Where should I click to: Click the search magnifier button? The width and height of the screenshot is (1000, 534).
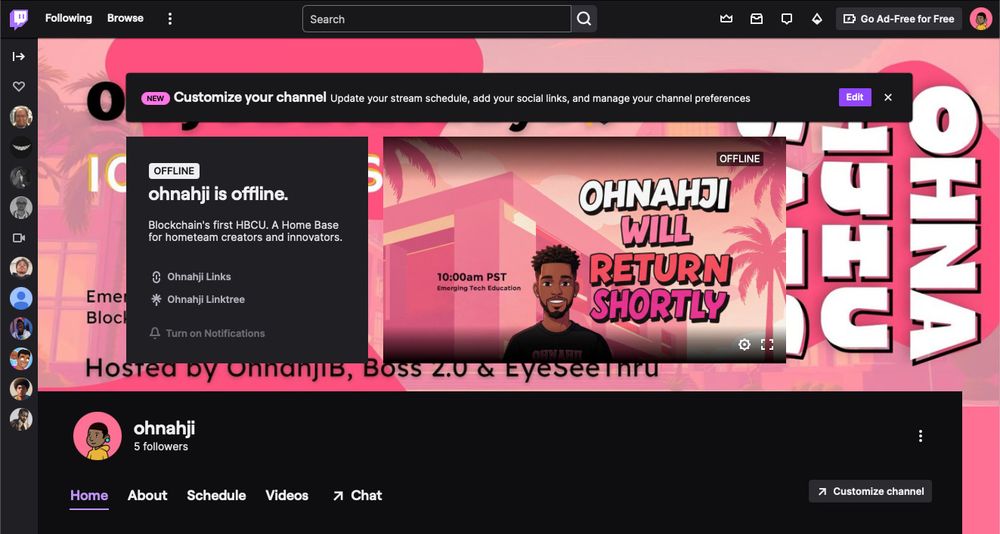[x=584, y=19]
